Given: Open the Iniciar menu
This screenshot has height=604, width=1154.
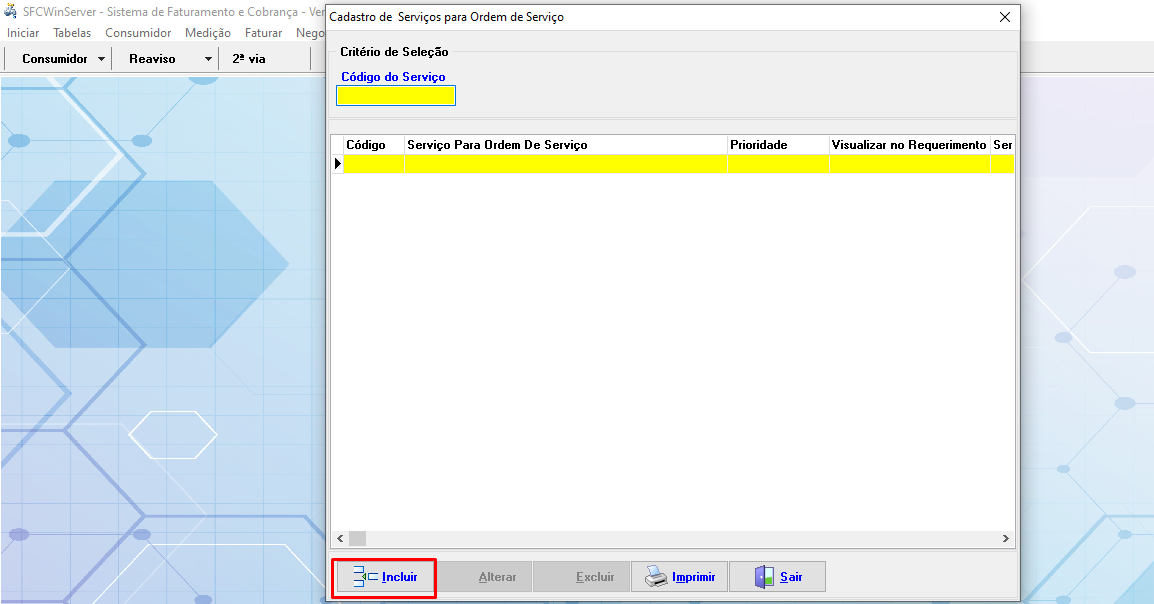Looking at the screenshot, I should pyautogui.click(x=23, y=33).
